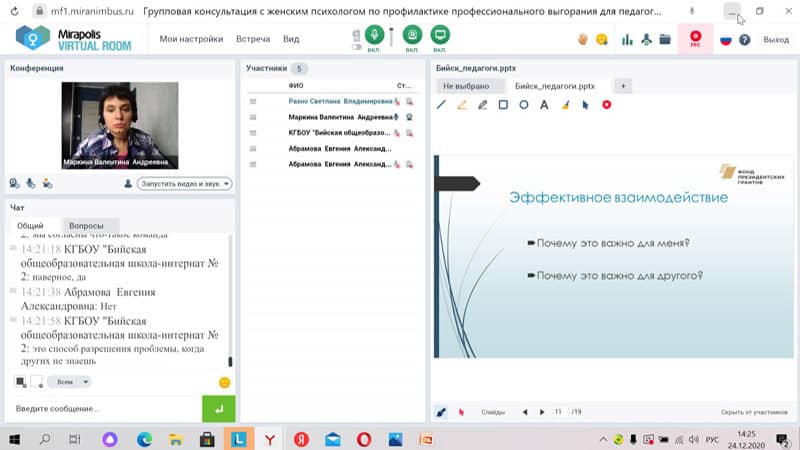Viewport: 800px width, 450px height.
Task: Switch to the Вопросы chat tab
Action: coord(86,226)
